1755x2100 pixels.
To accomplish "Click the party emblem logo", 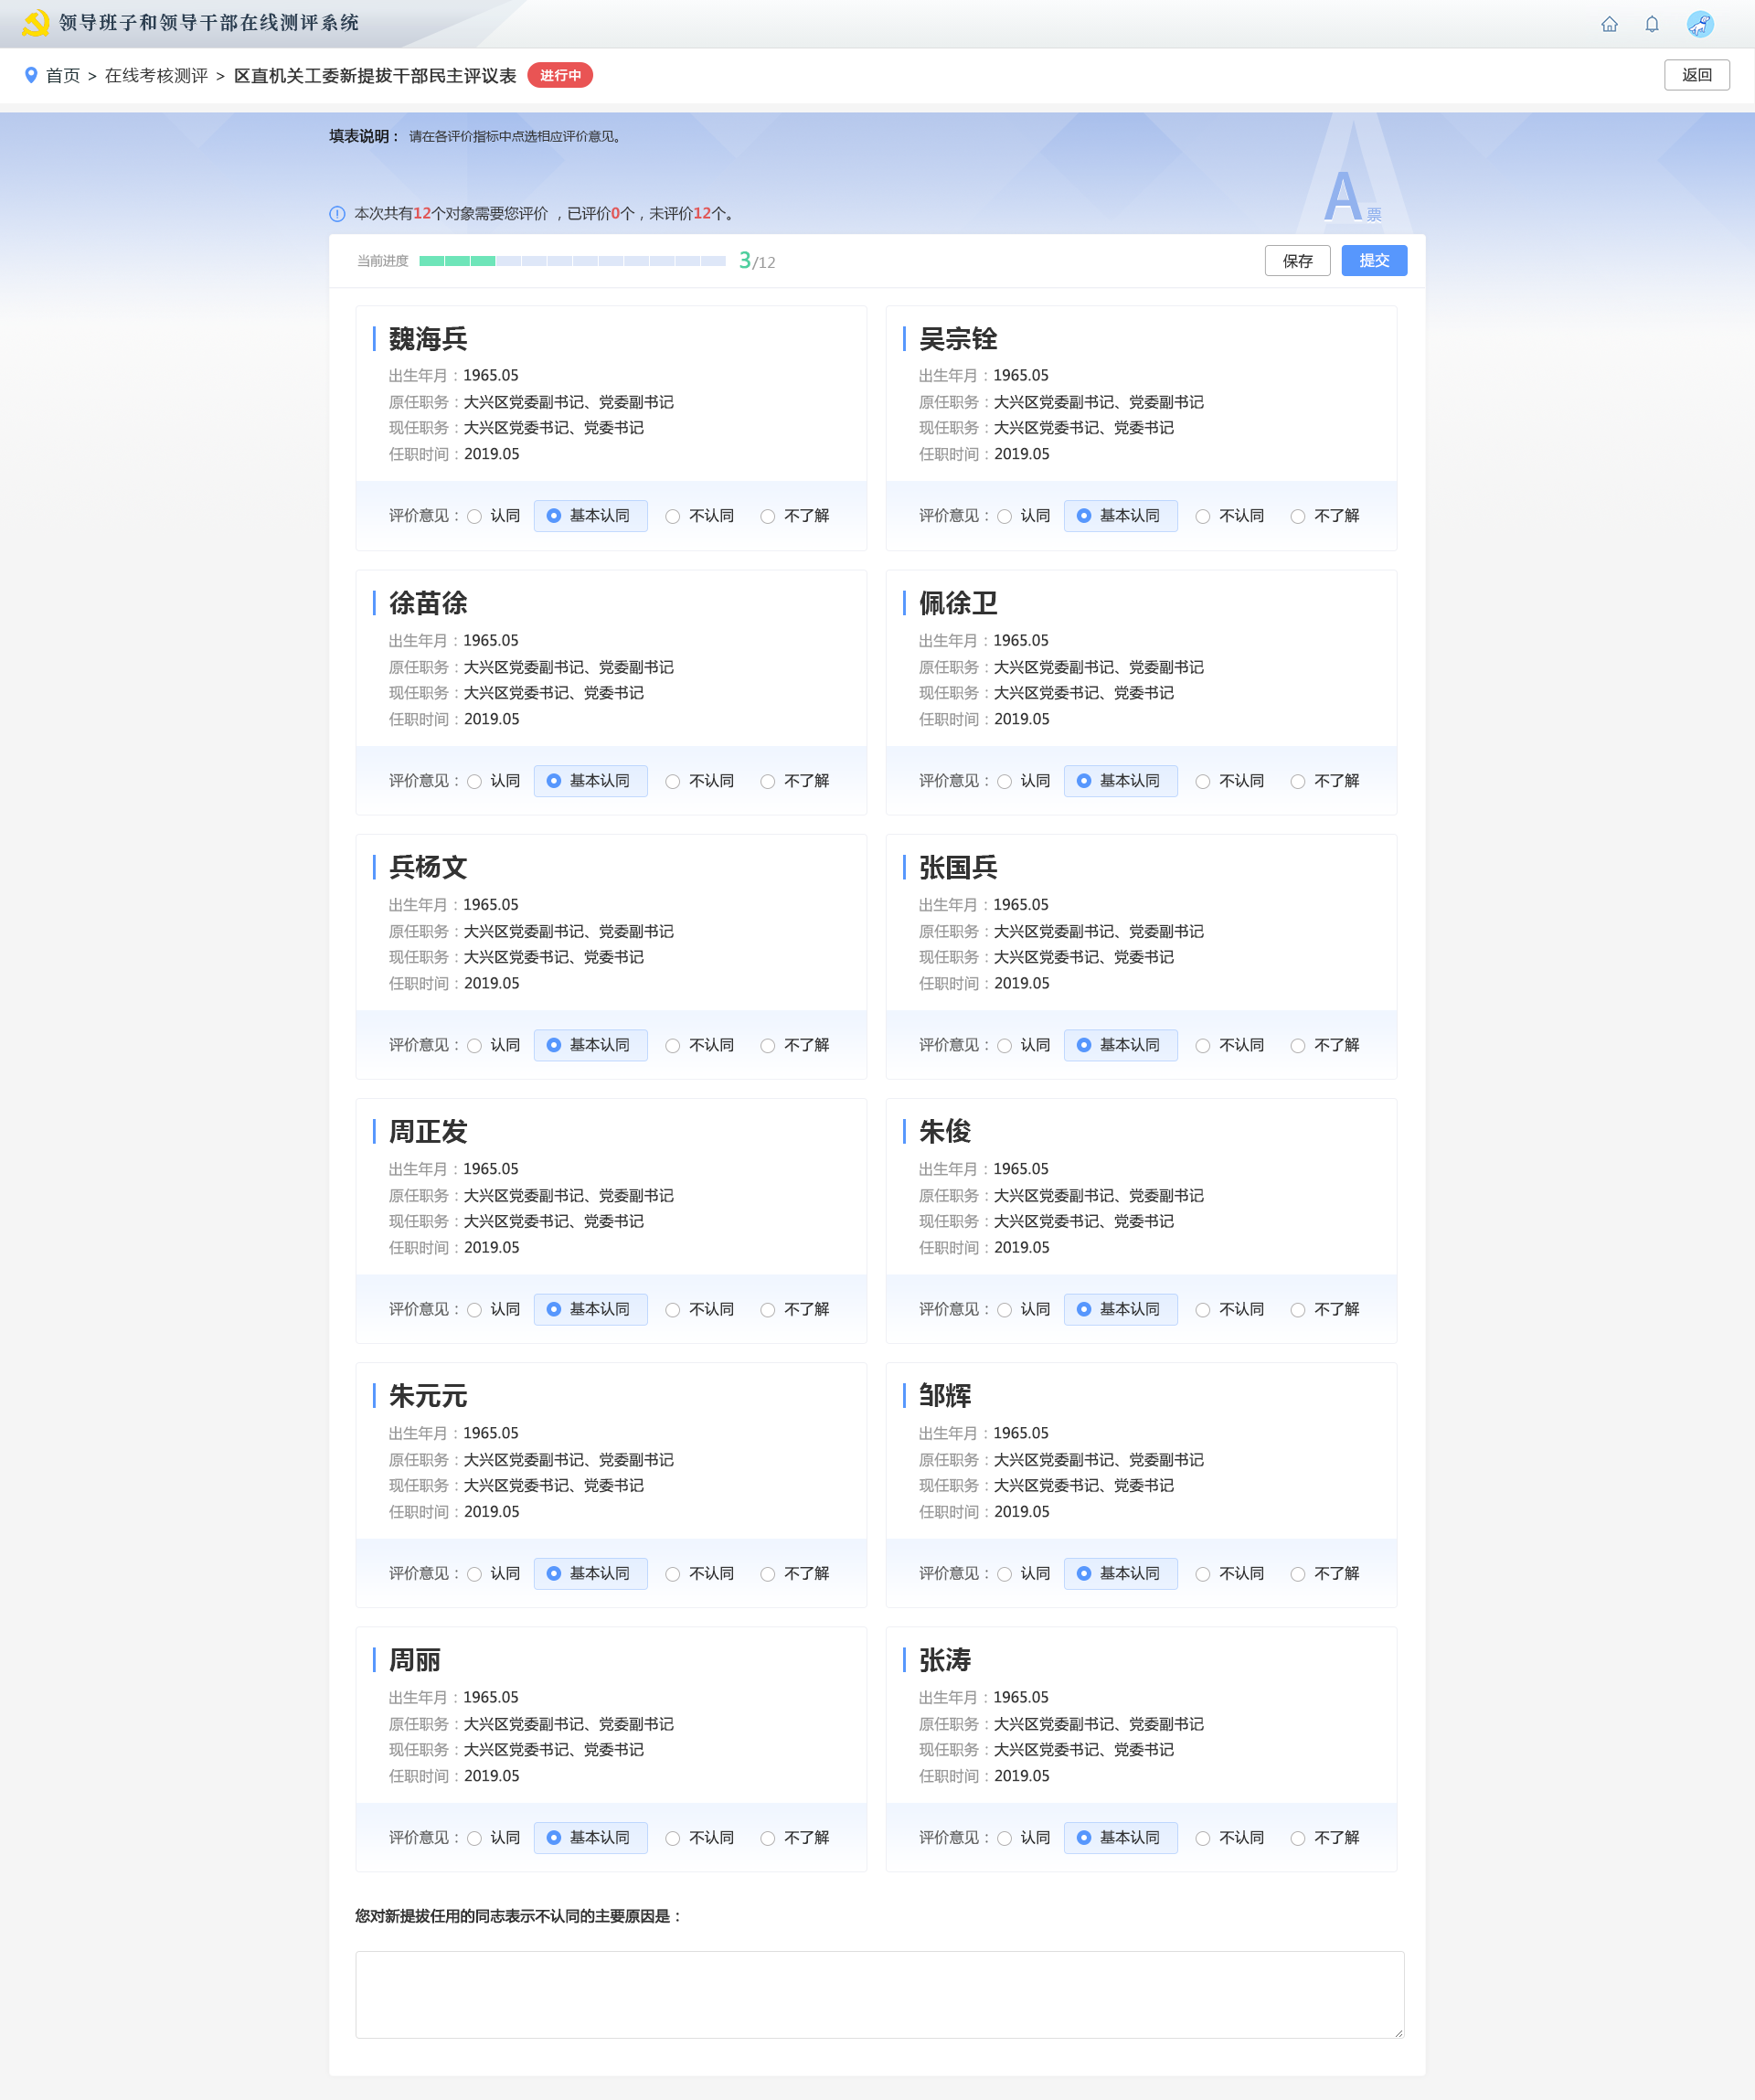I will (x=35, y=23).
